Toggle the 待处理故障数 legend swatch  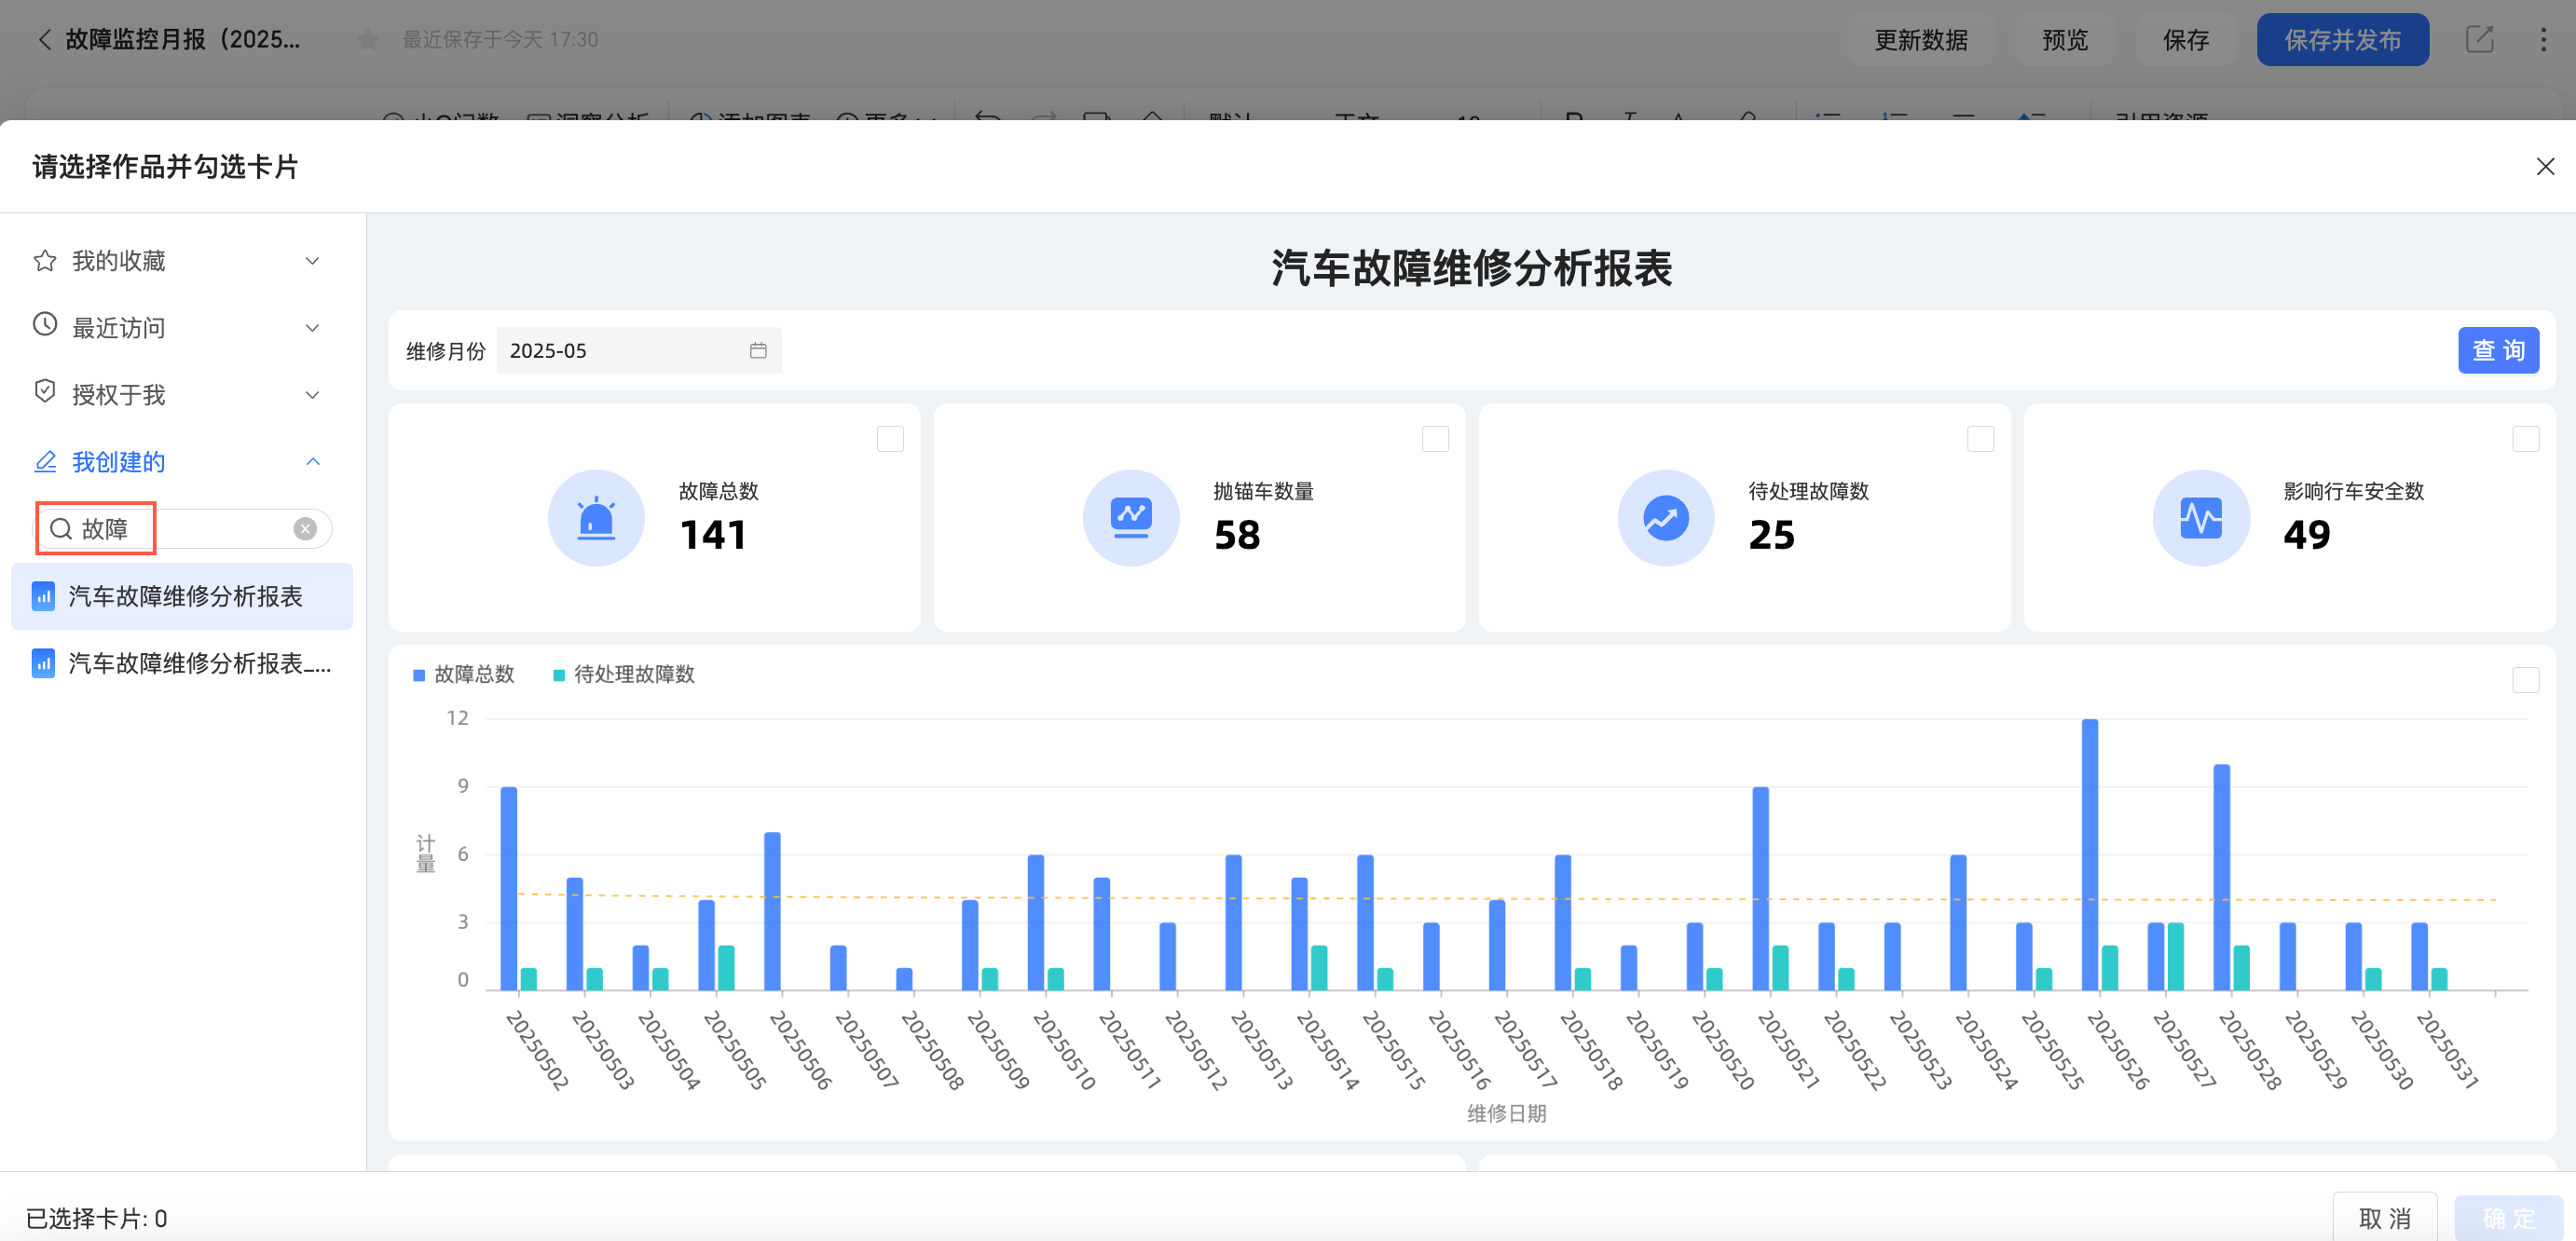coord(559,675)
